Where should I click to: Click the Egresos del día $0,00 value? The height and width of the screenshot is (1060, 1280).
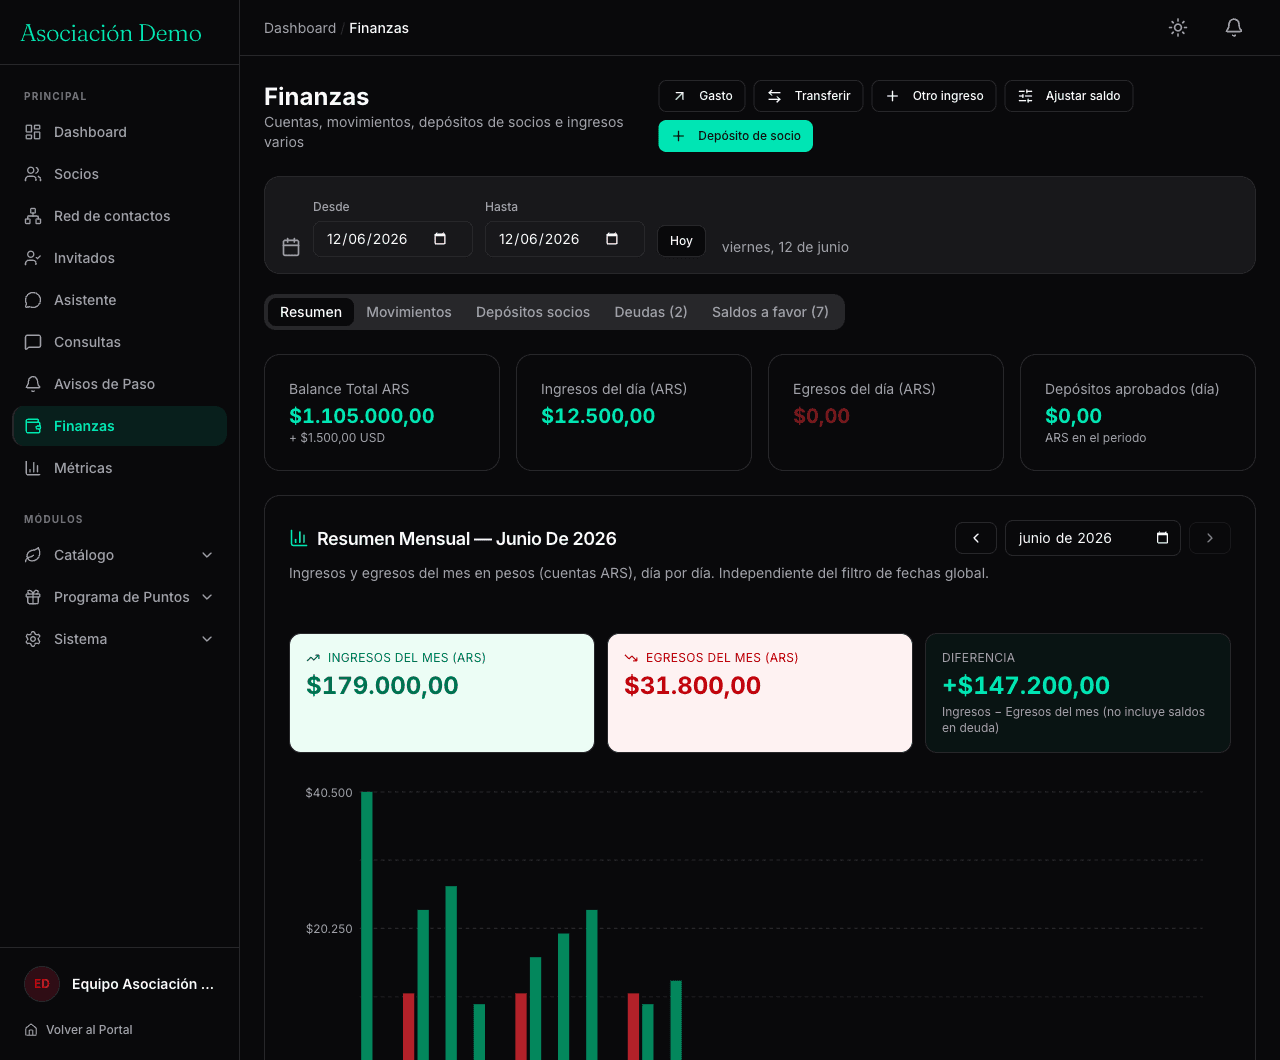821,416
